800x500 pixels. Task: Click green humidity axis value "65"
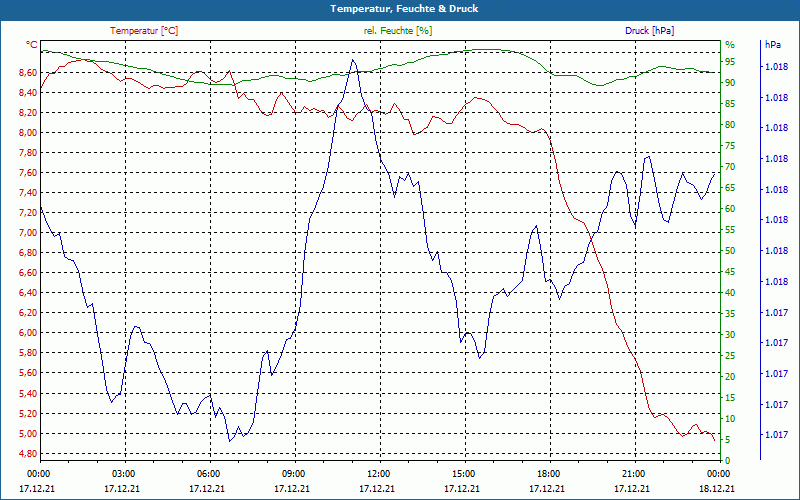[730, 188]
